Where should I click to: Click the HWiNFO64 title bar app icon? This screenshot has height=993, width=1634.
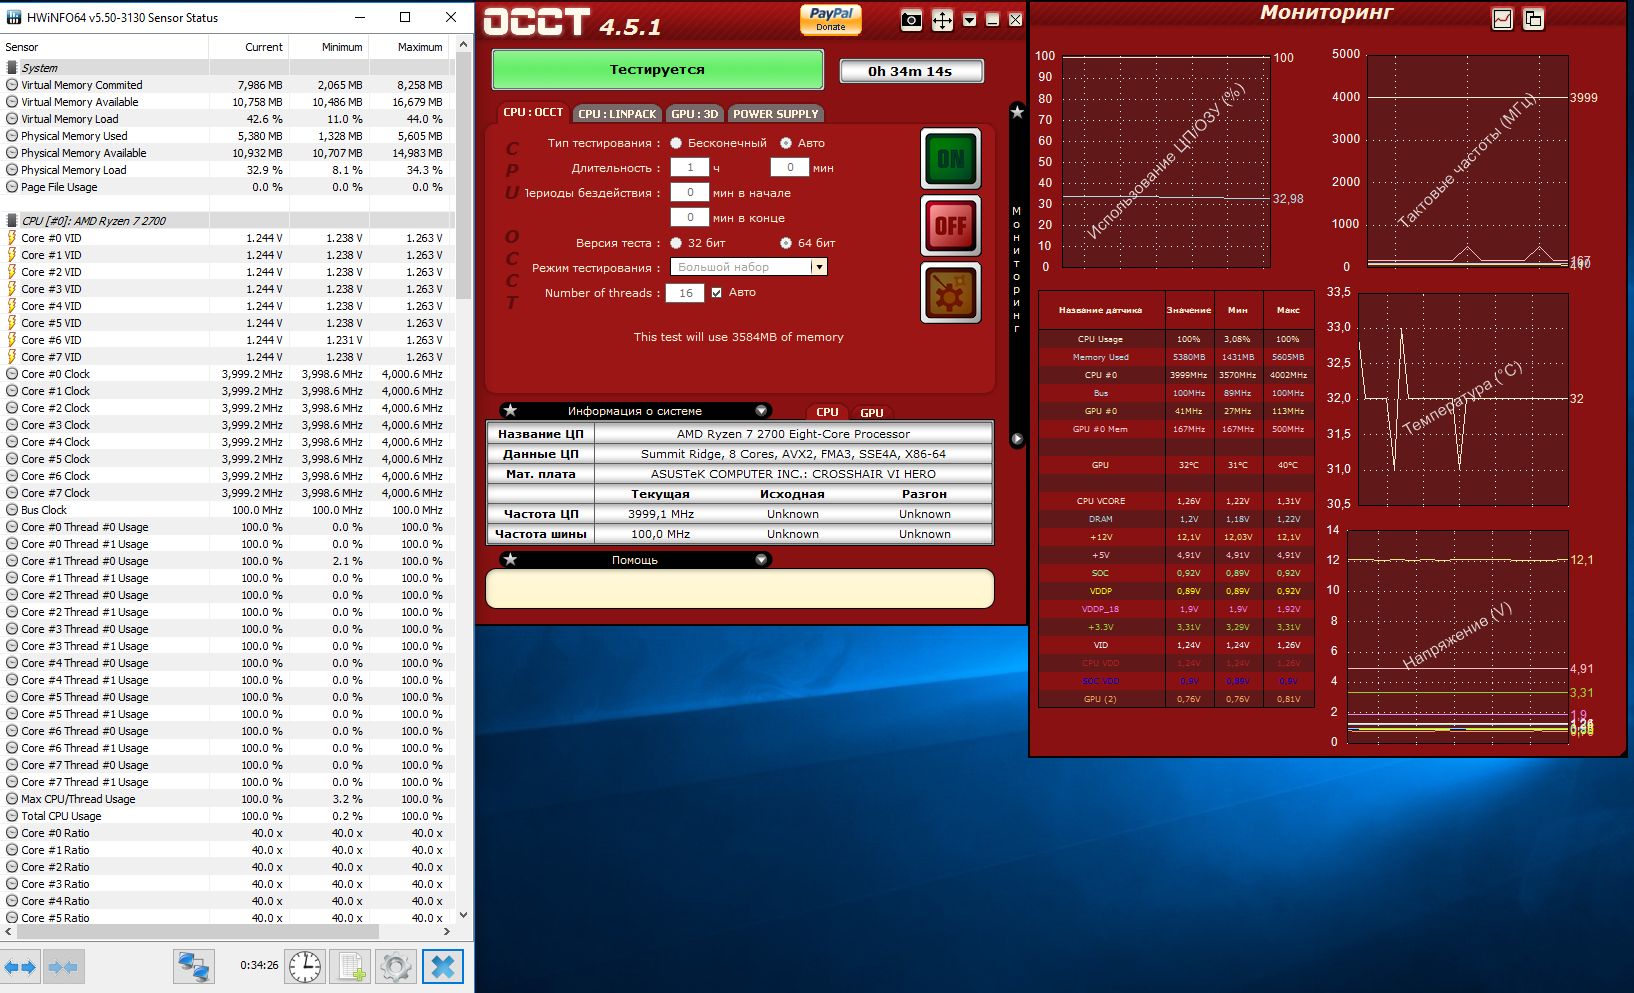(x=14, y=17)
